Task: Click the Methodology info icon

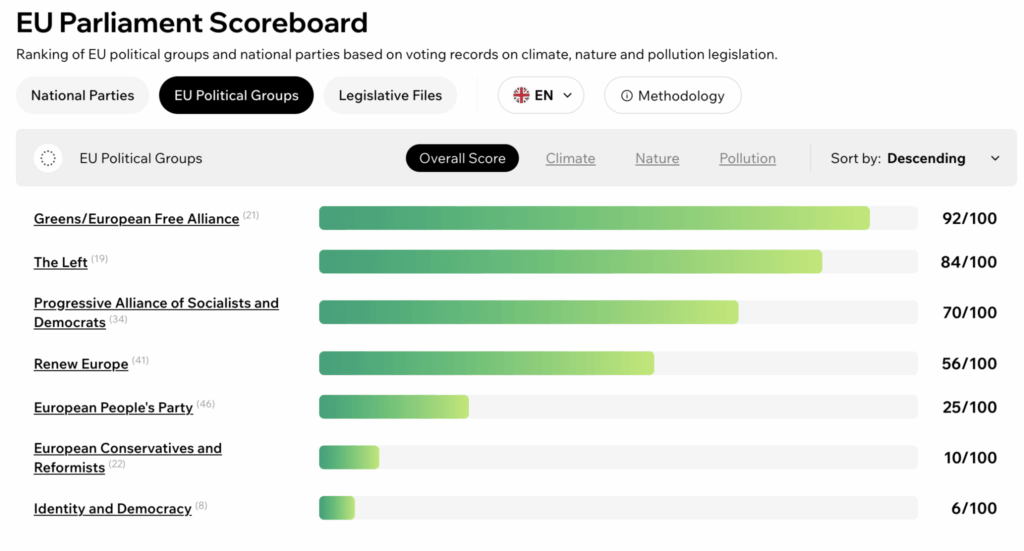Action: tap(627, 96)
